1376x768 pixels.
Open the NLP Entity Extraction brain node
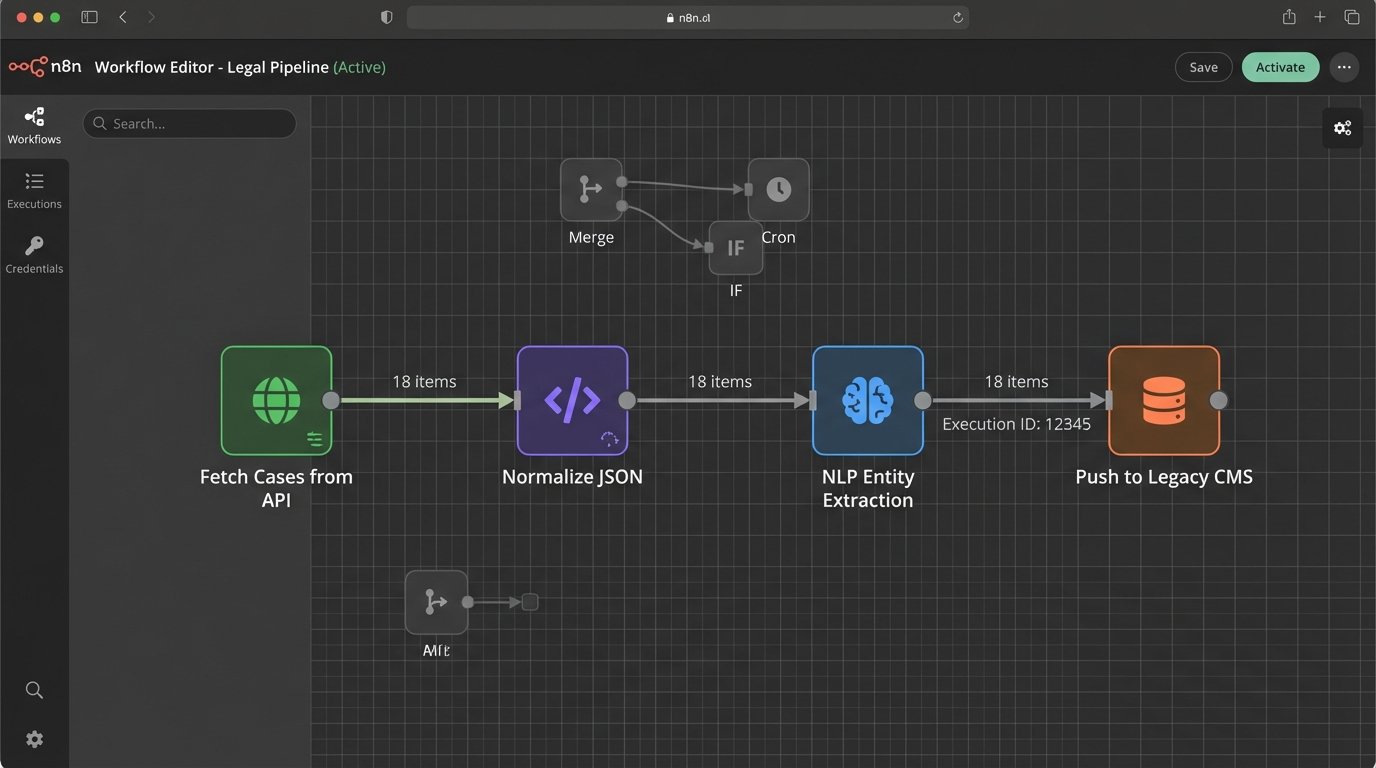click(x=867, y=400)
